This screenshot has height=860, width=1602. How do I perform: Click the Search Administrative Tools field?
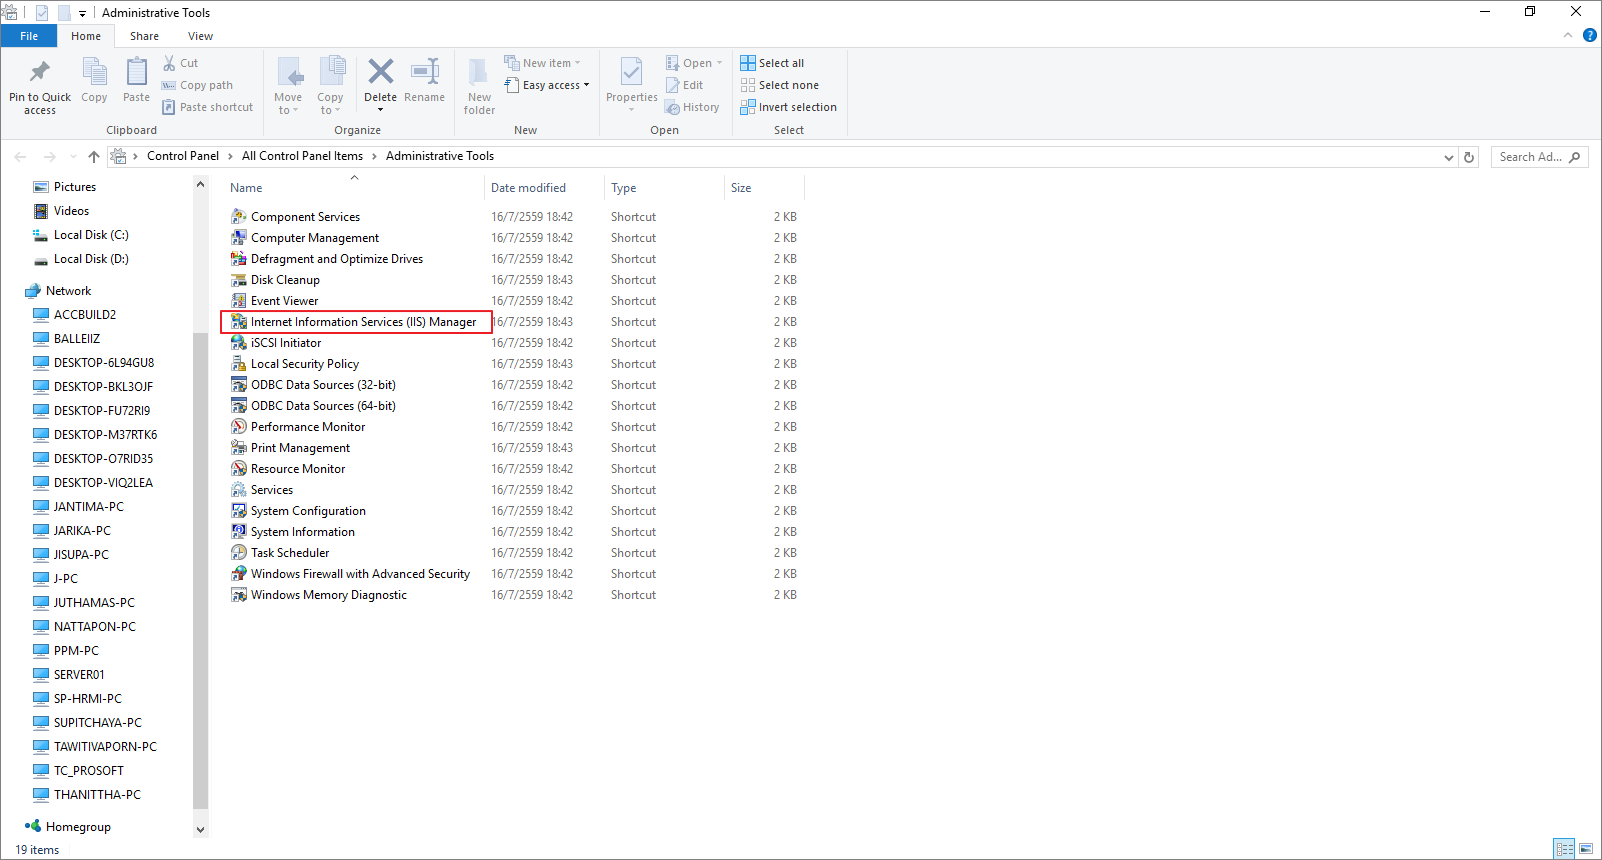(1539, 157)
